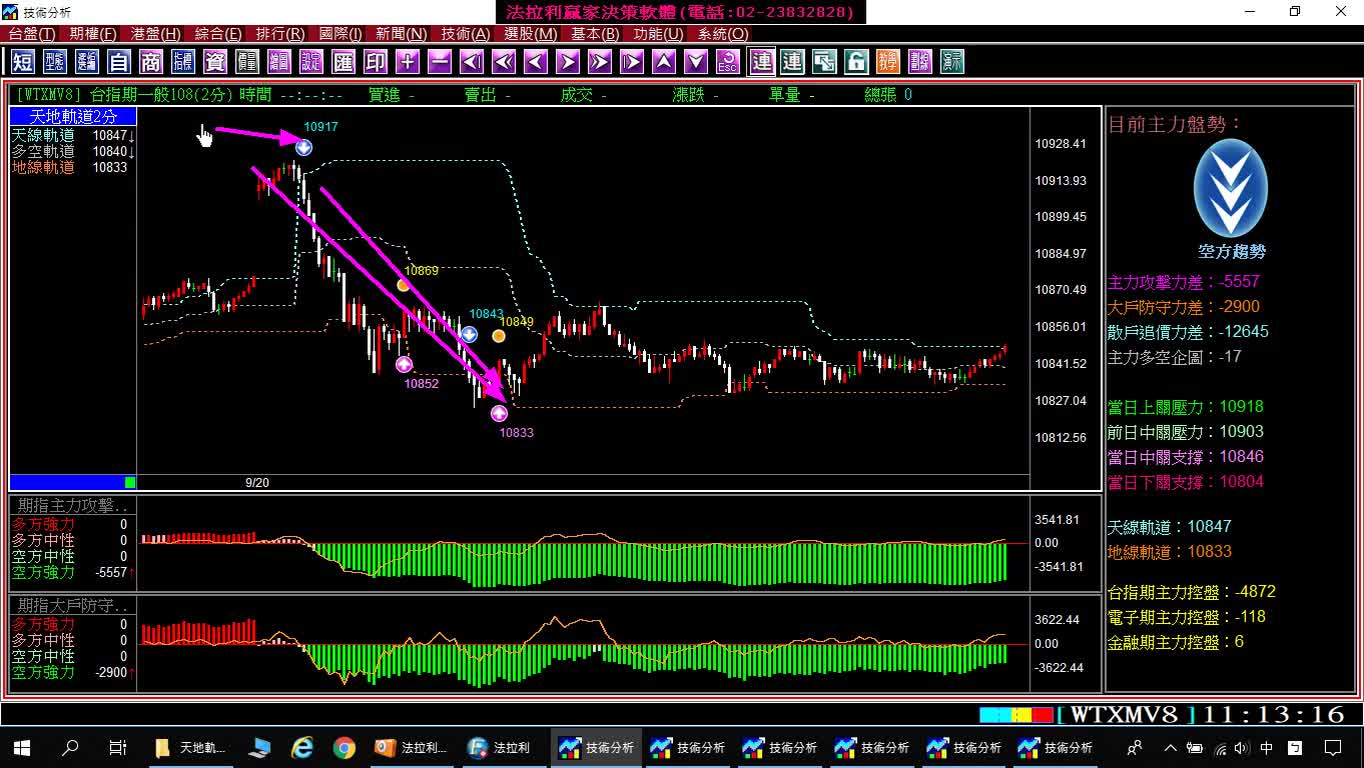Click the 10869 orange marker on chart
Image resolution: width=1364 pixels, height=768 pixels.
click(403, 285)
